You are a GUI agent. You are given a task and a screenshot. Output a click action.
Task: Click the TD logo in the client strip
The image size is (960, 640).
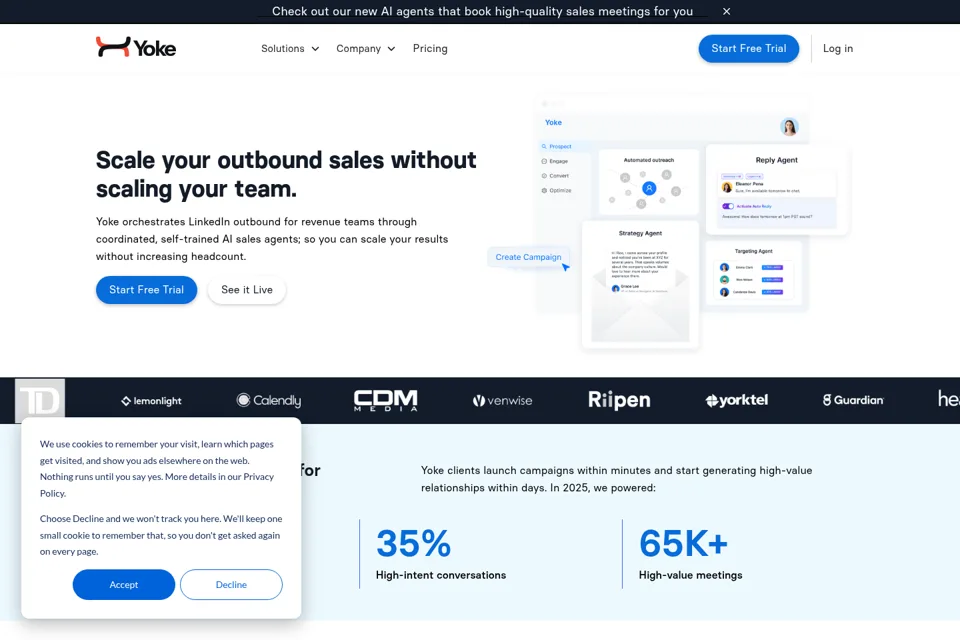(x=40, y=401)
